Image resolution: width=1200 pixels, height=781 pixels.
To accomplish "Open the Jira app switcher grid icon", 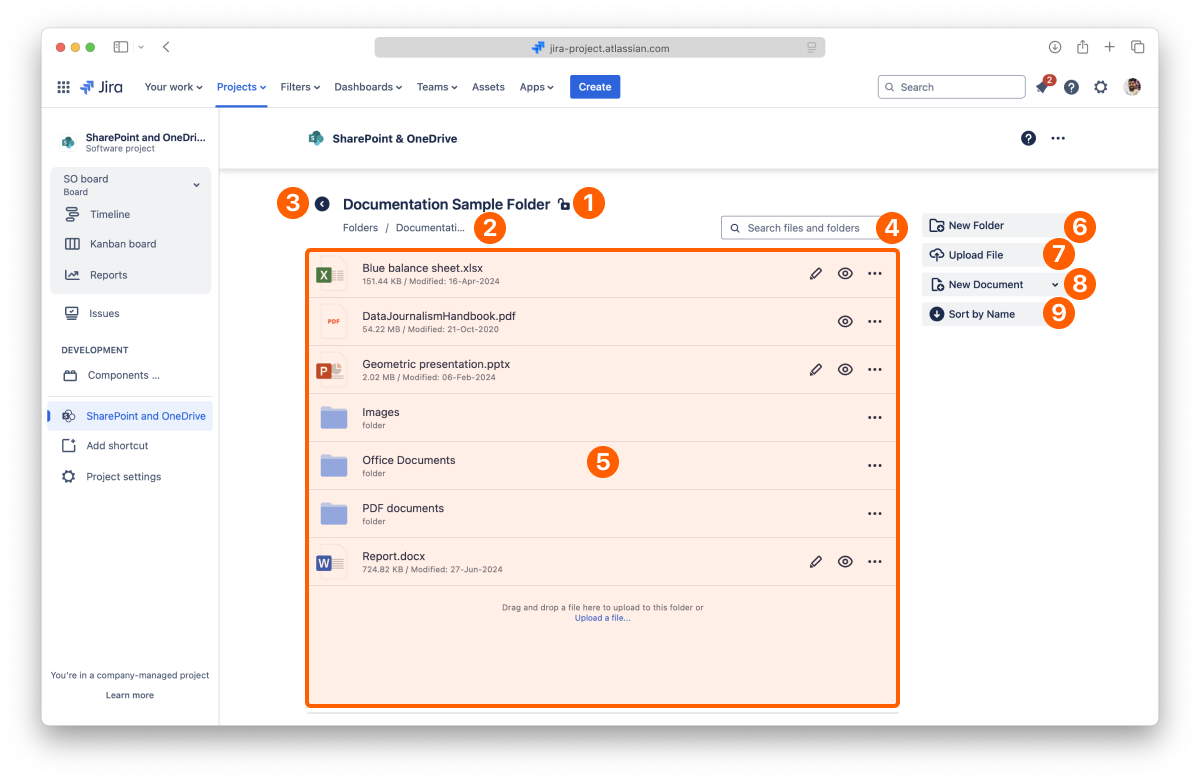I will 63,87.
